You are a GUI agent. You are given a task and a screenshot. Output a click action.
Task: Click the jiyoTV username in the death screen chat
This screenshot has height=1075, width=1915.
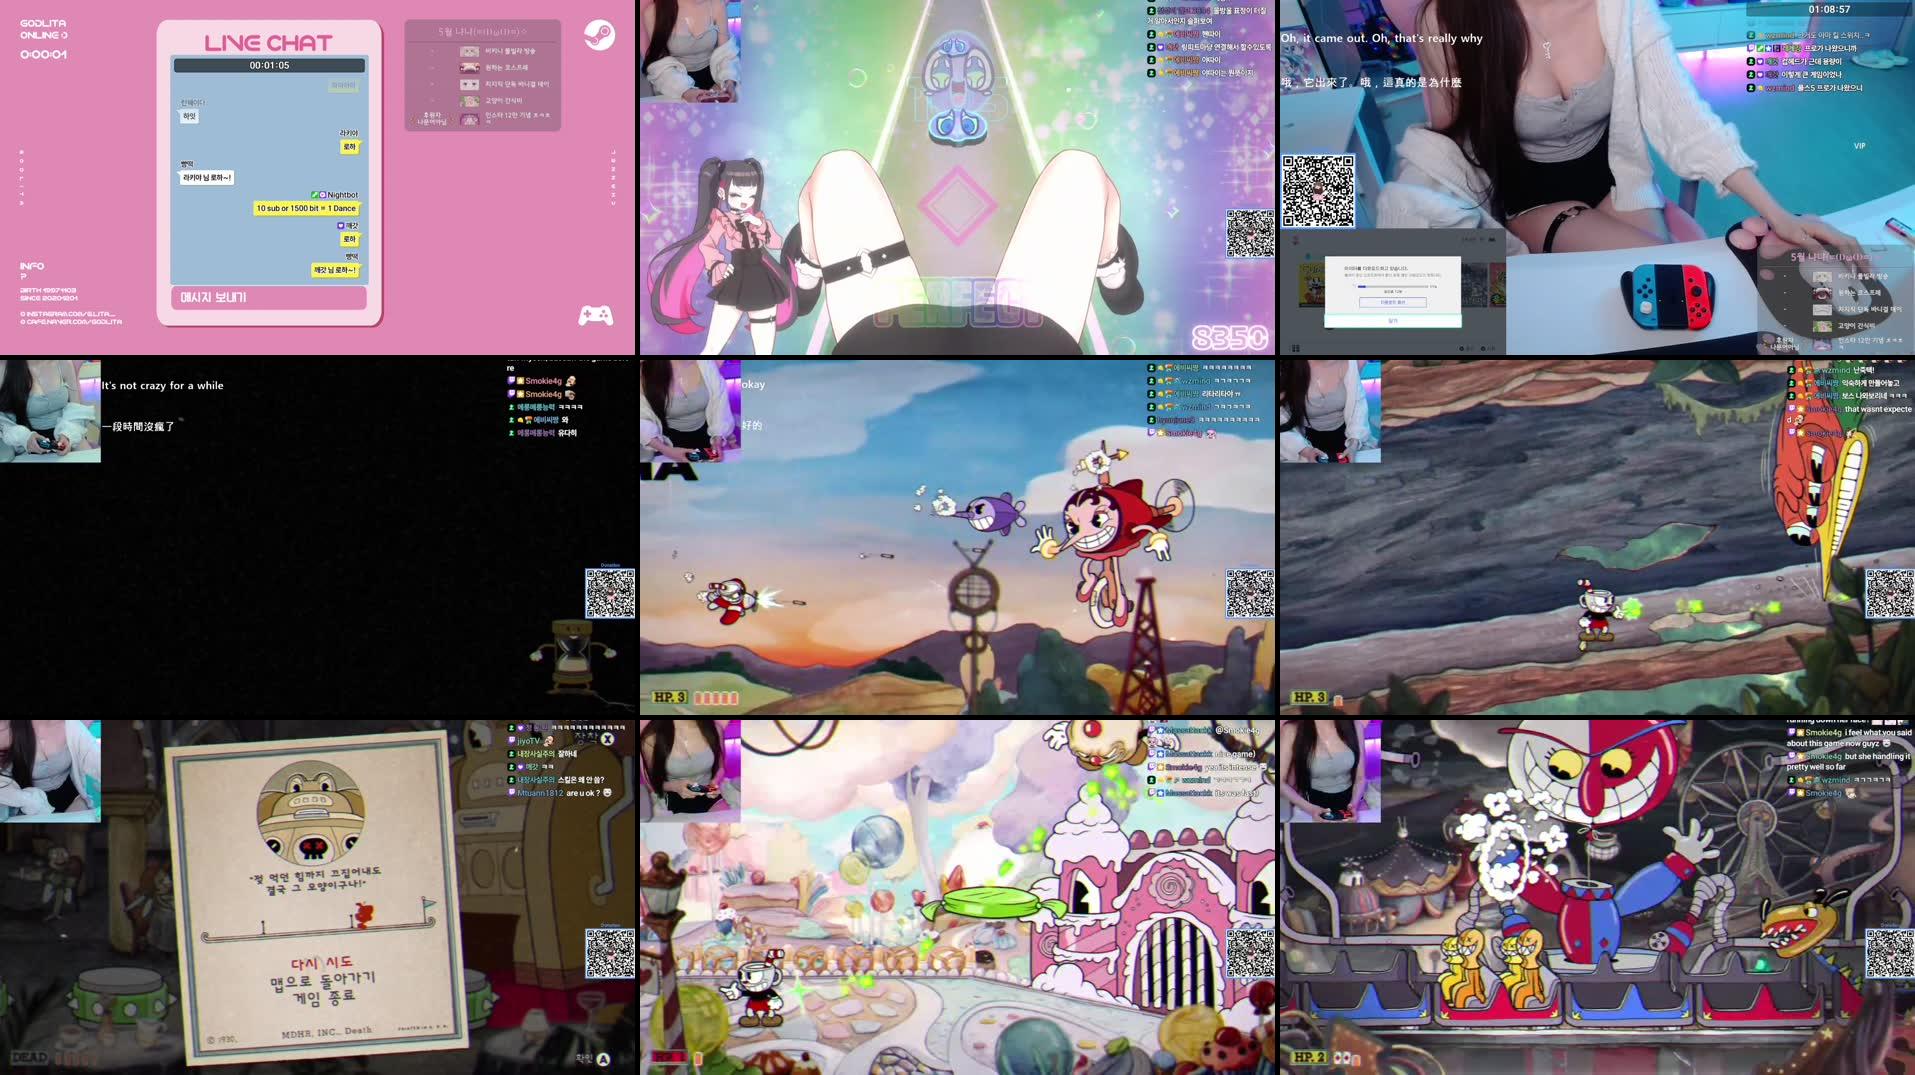(528, 741)
